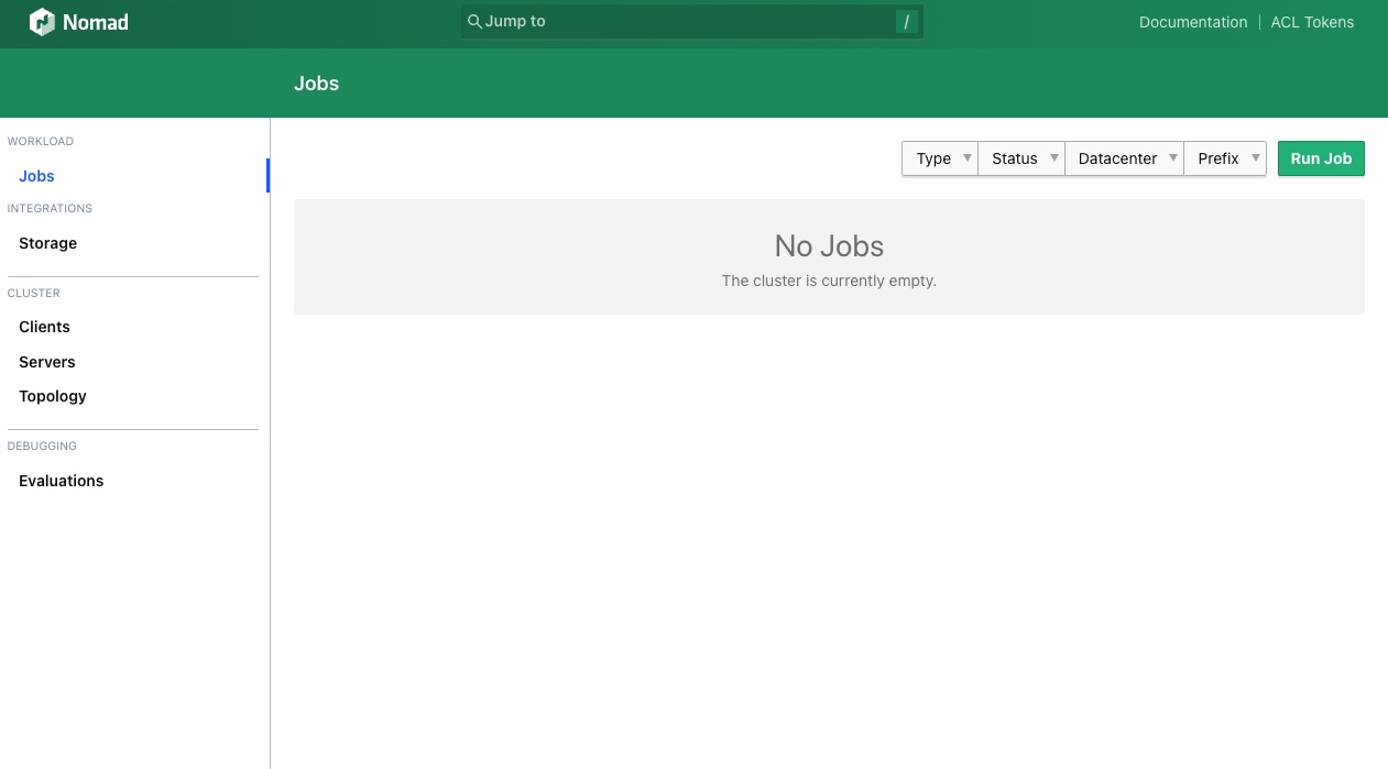The width and height of the screenshot is (1388, 769).
Task: Go to the Evaluations debugging page
Action: click(61, 480)
